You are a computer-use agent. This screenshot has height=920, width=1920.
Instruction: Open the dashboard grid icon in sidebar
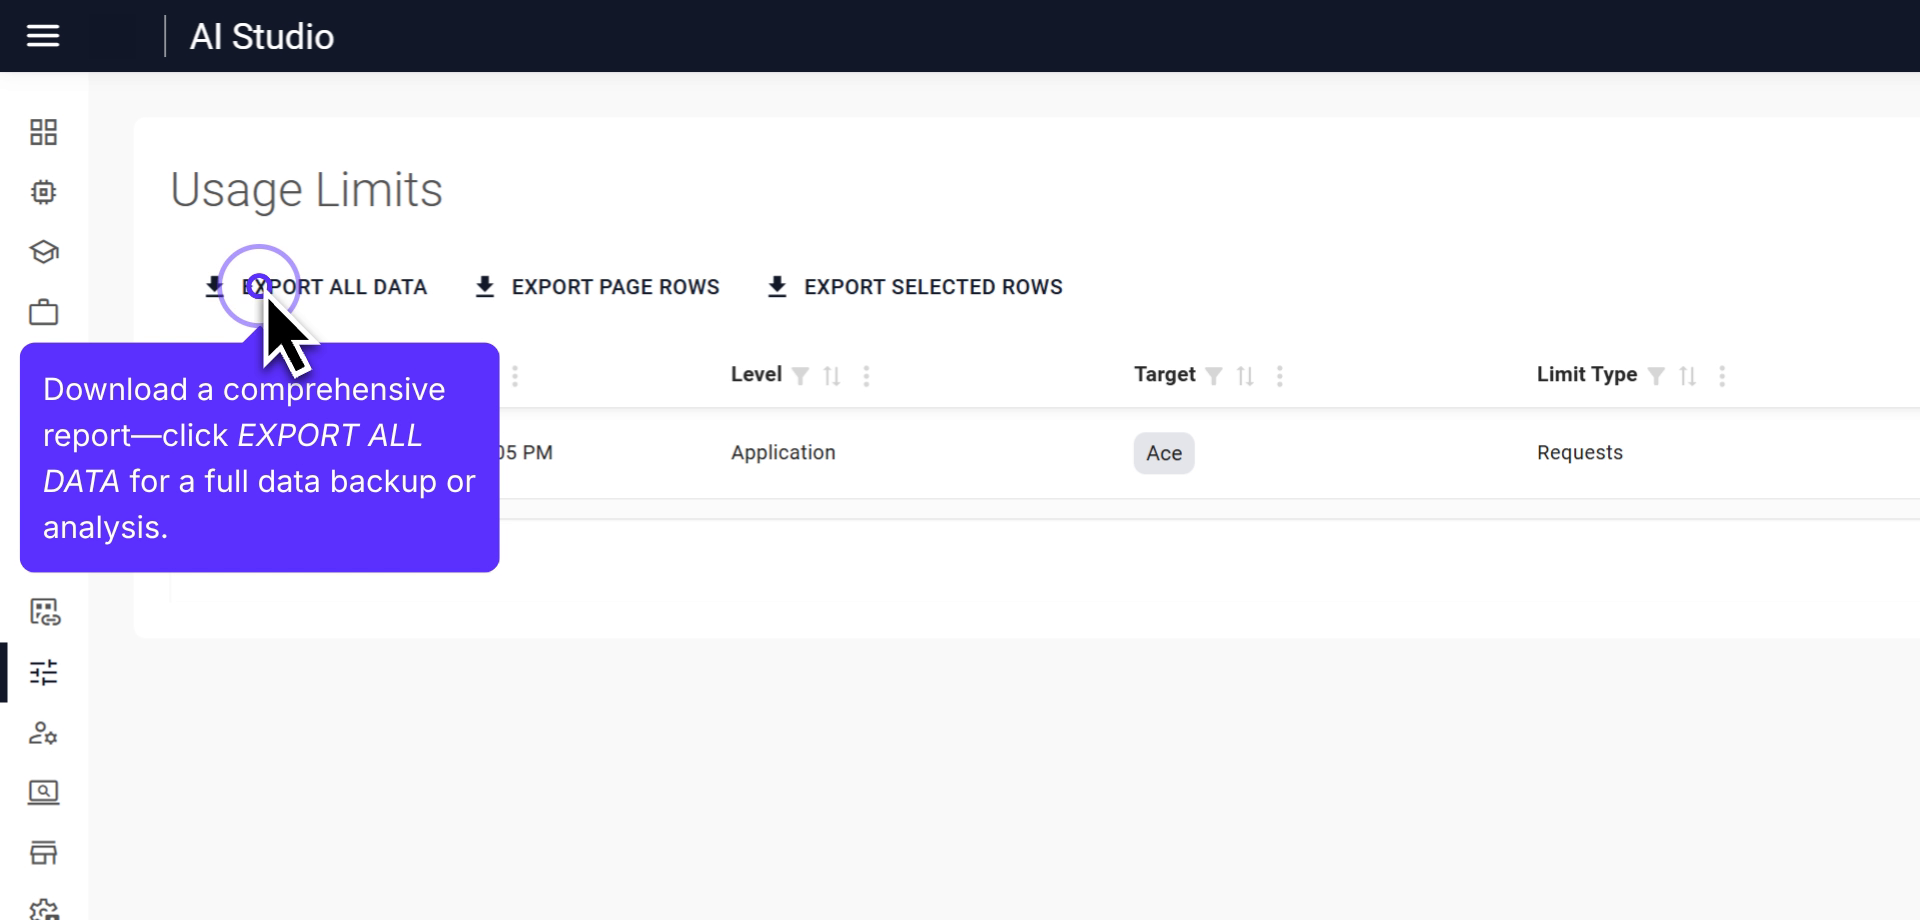pyautogui.click(x=43, y=131)
